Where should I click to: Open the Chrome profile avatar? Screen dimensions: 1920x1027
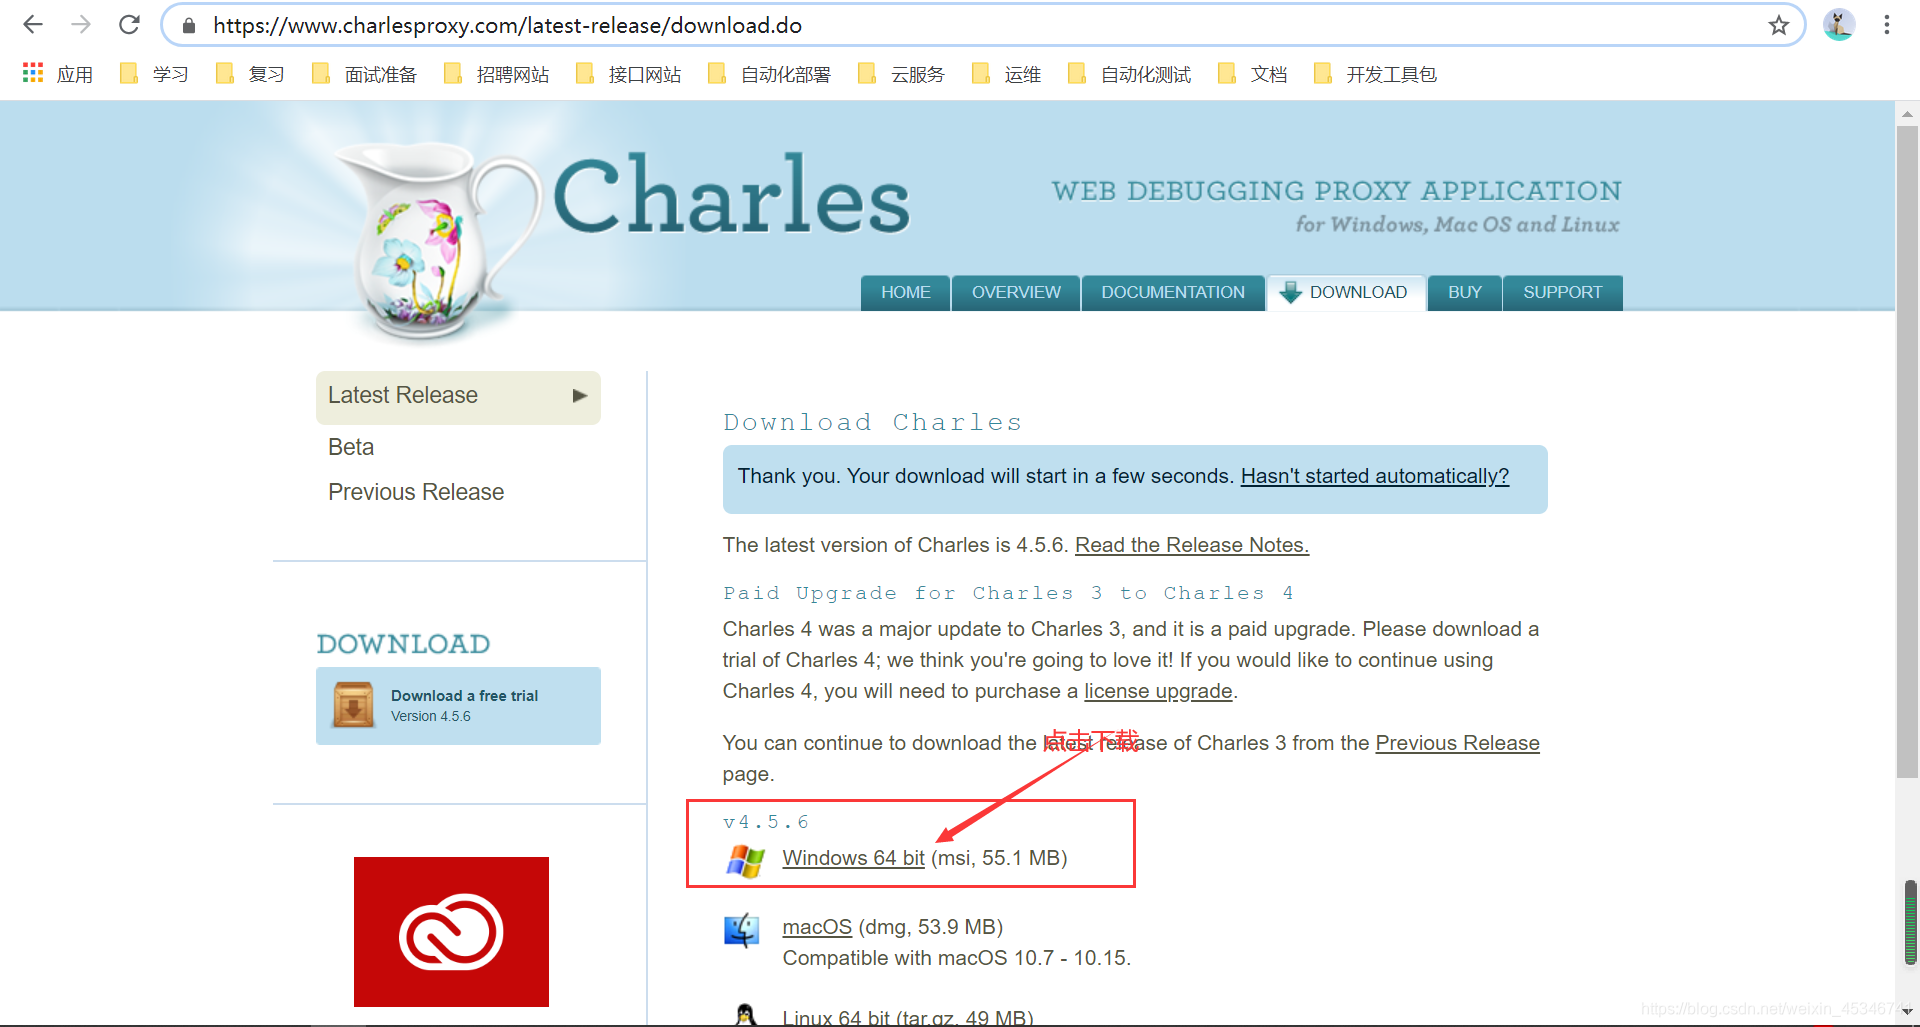pyautogui.click(x=1838, y=25)
